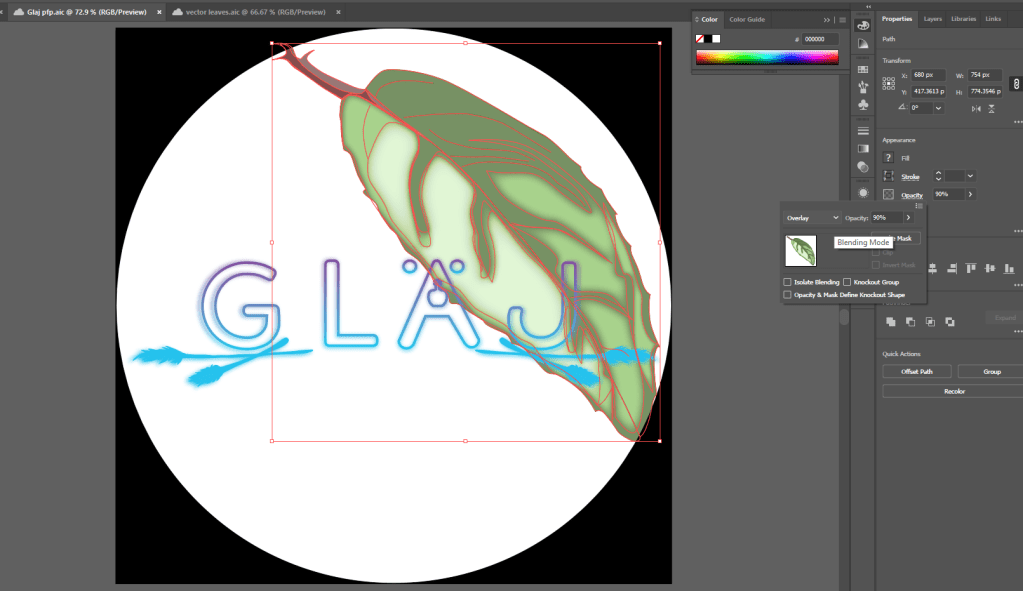Open the stroke weight dropdown arrow
1023x591 pixels.
point(970,176)
